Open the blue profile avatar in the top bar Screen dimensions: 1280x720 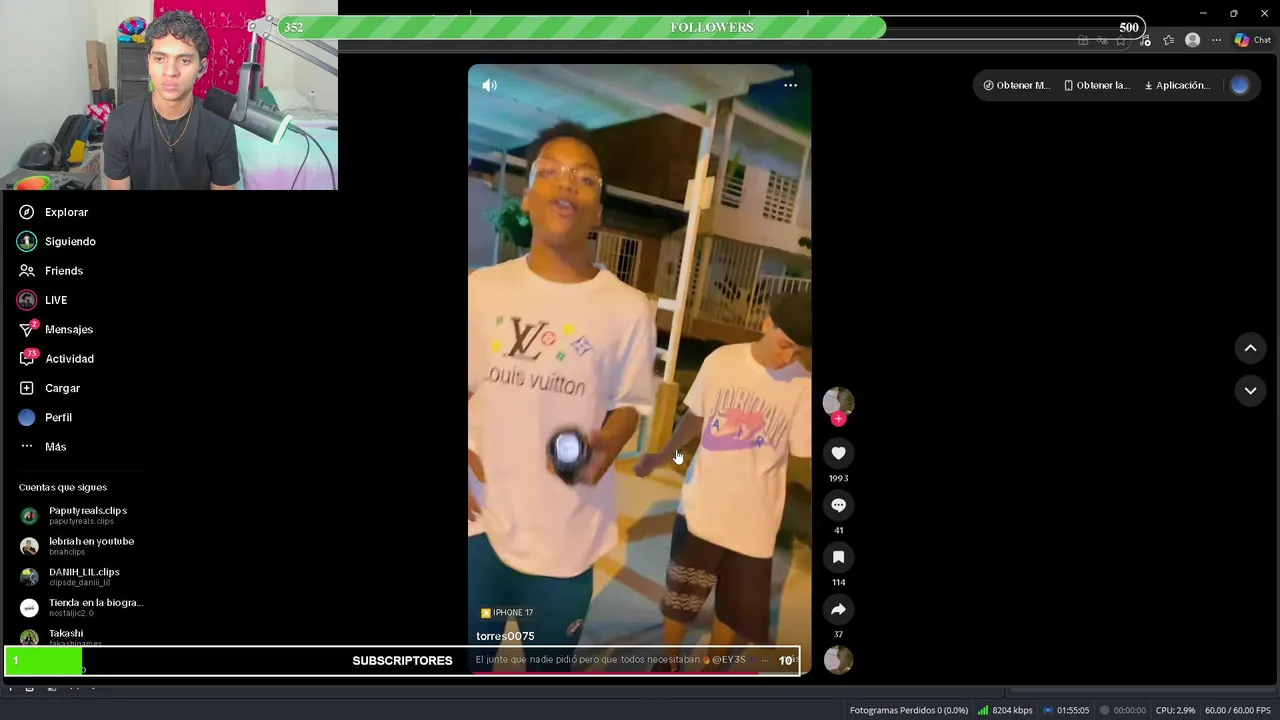[x=1240, y=85]
